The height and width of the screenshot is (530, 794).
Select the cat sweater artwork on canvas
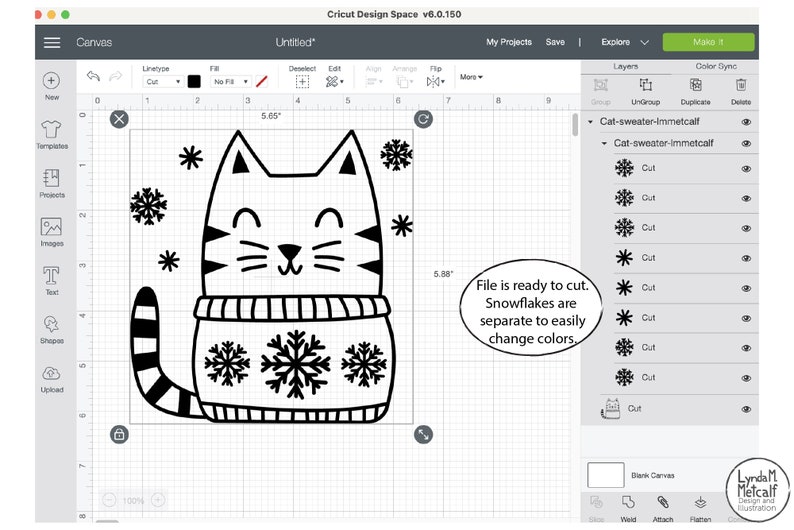pos(271,276)
